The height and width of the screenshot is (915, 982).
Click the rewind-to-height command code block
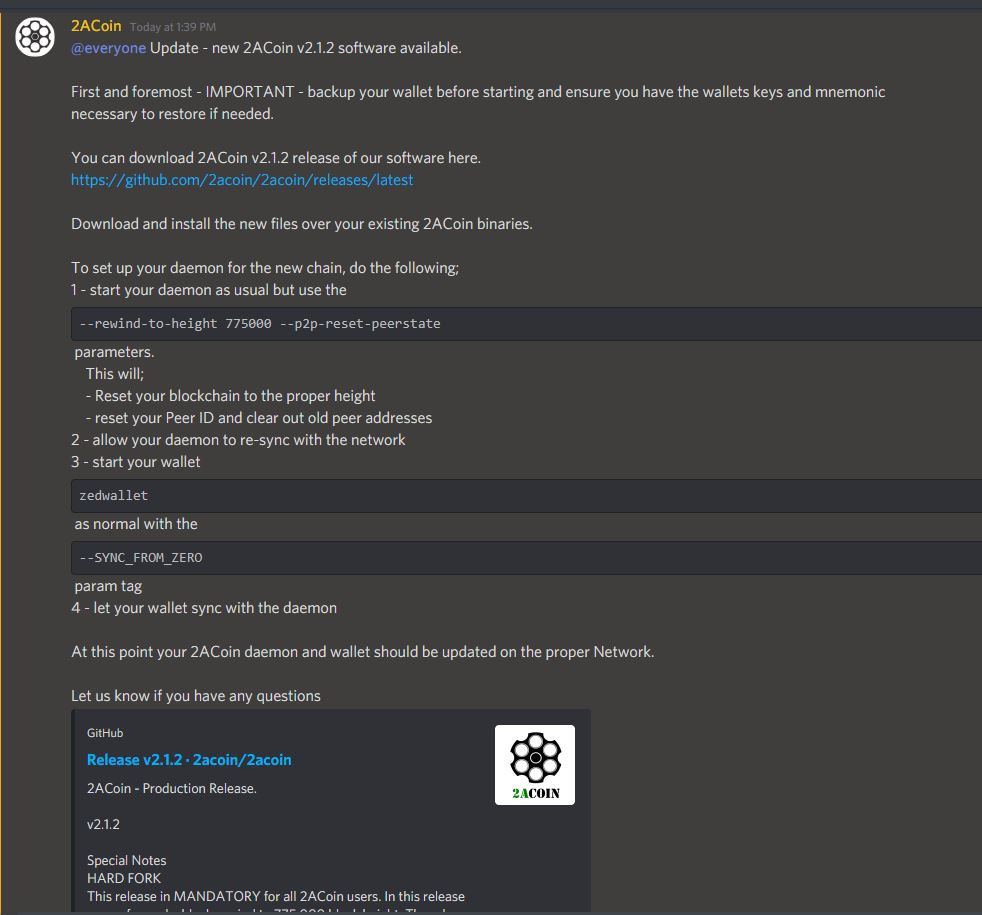pyautogui.click(x=526, y=324)
